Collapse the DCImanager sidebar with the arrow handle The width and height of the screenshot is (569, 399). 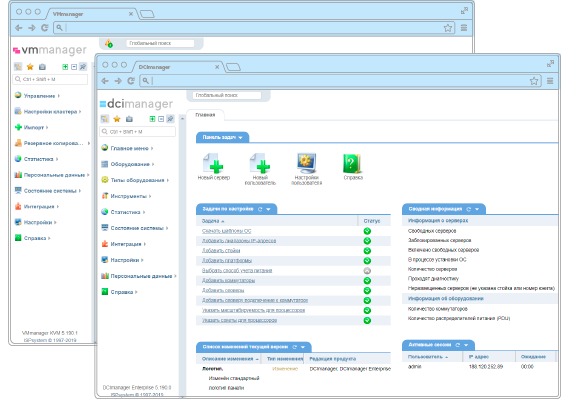coord(183,119)
